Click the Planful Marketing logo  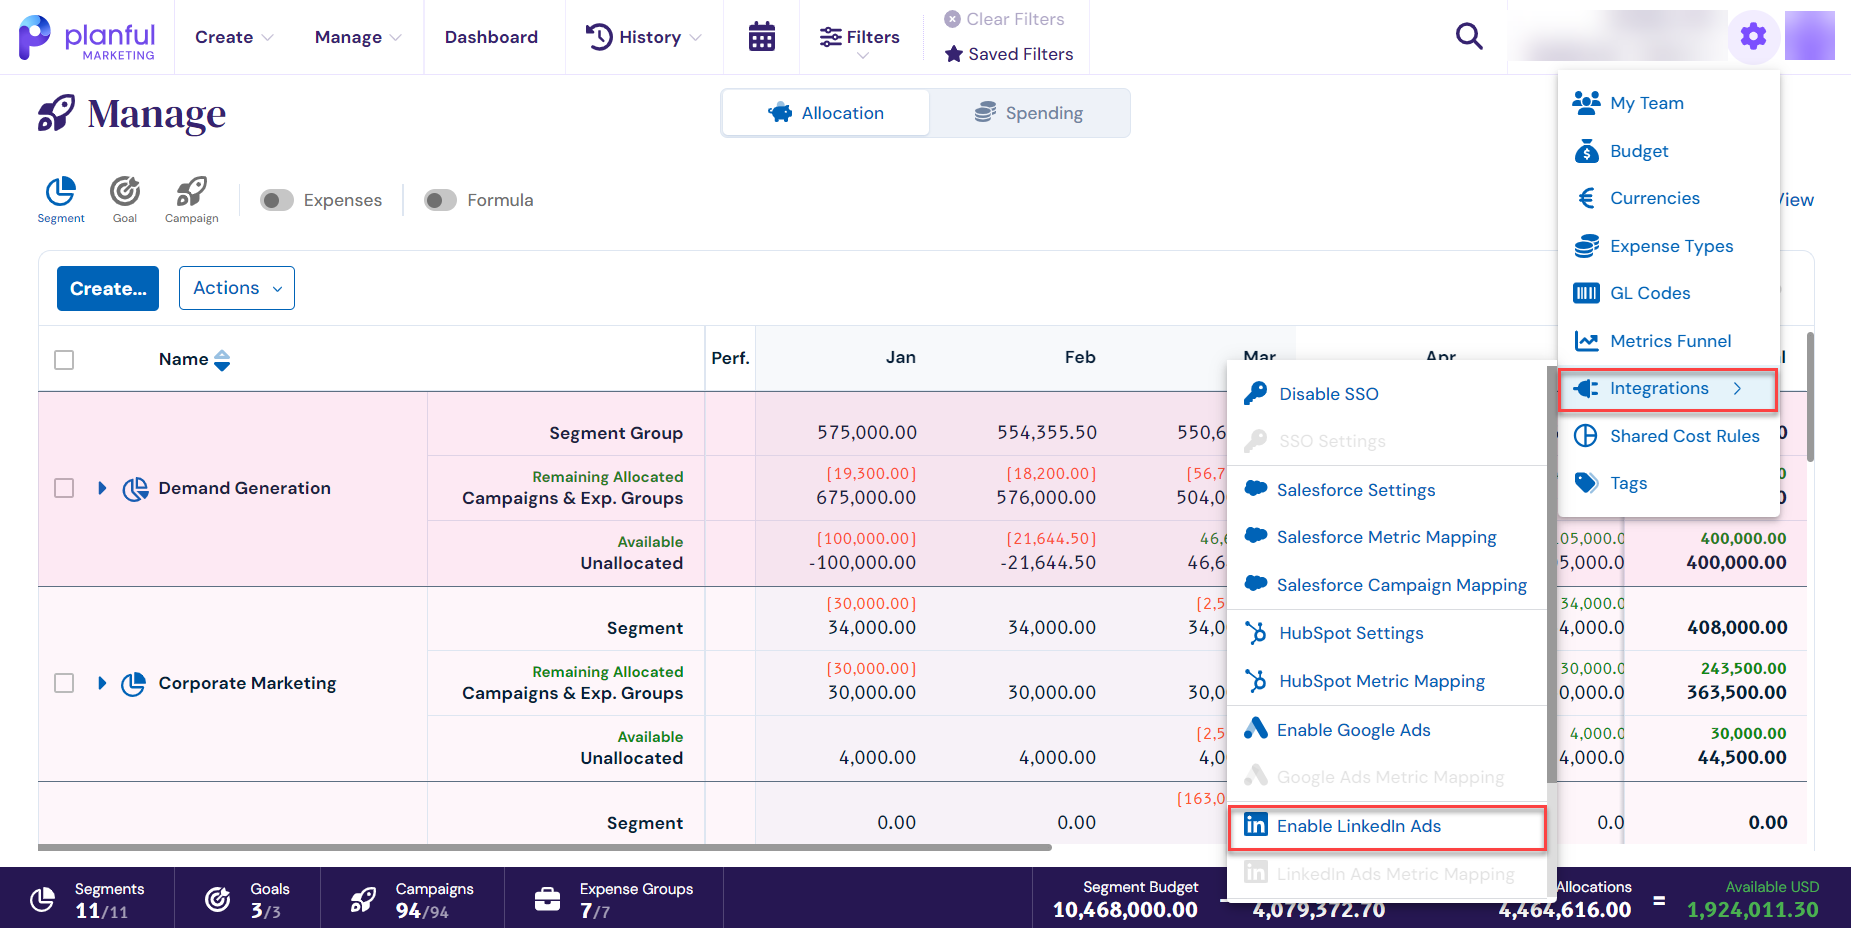(87, 38)
